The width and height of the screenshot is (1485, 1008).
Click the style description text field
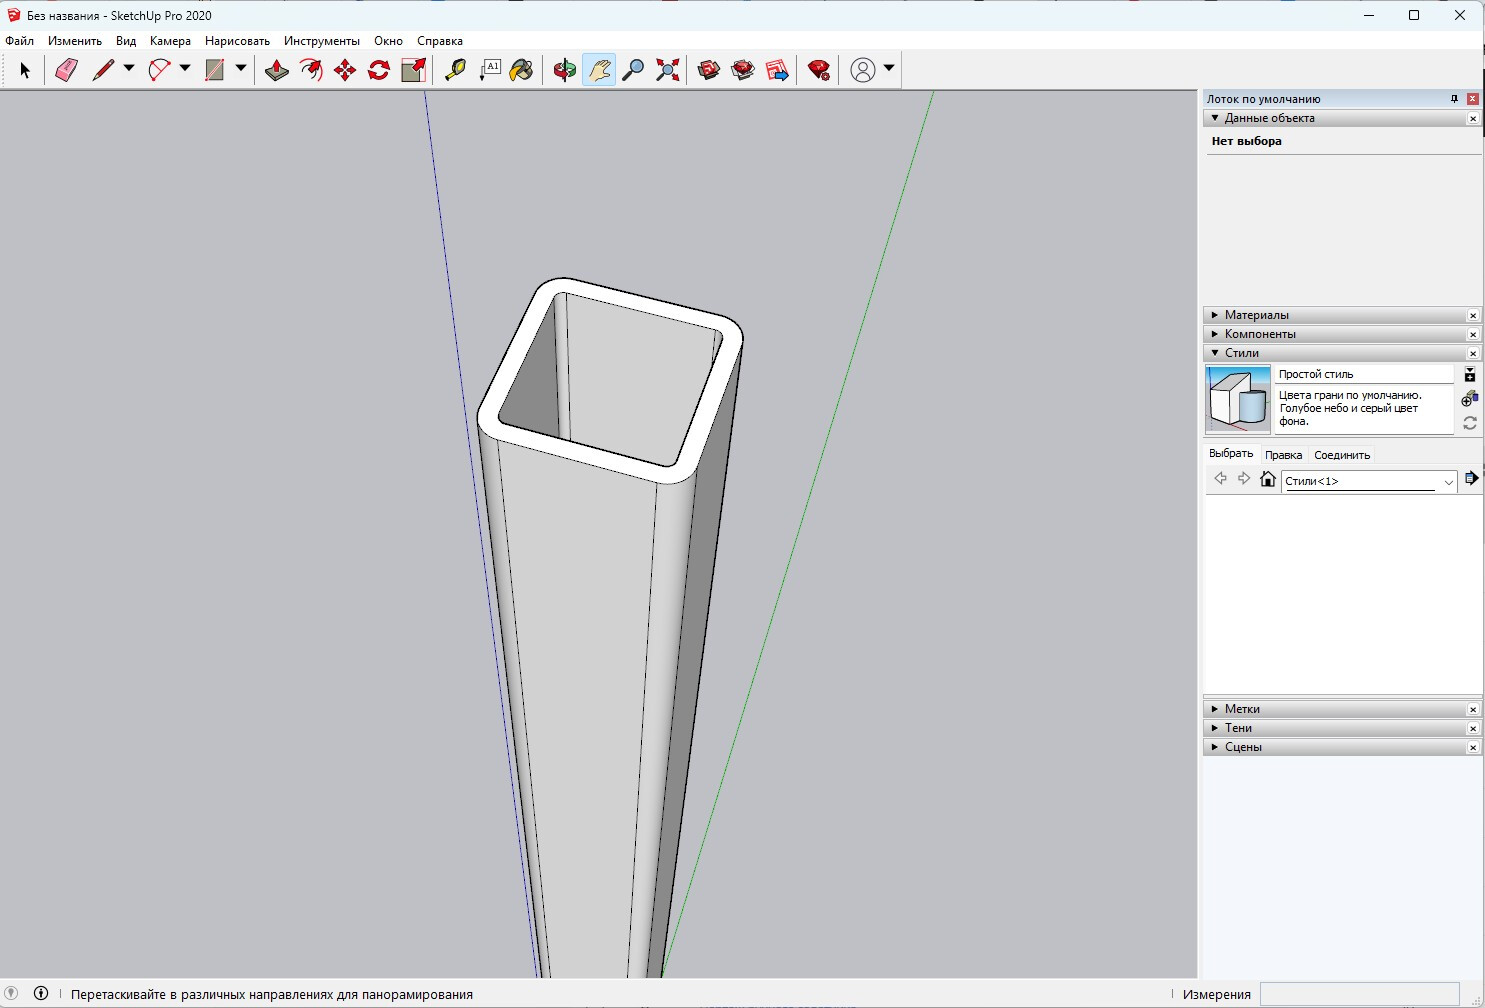pyautogui.click(x=1364, y=409)
